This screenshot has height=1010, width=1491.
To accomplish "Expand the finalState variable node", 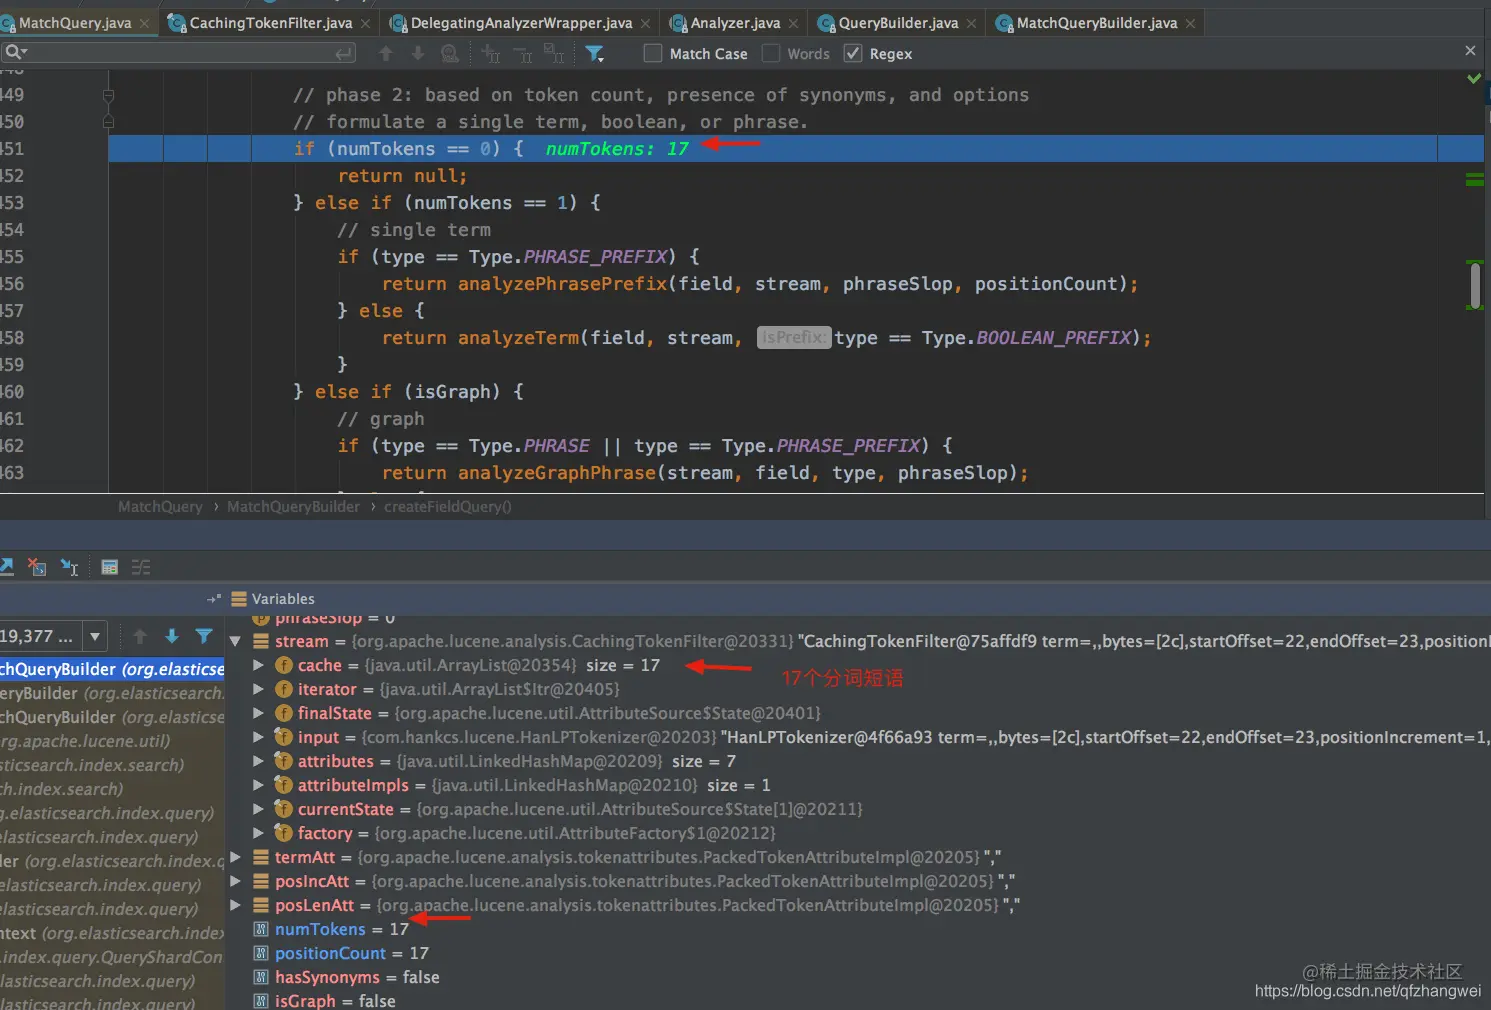I will tap(258, 714).
